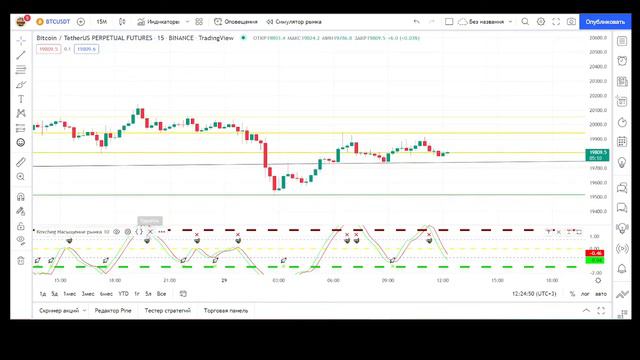The image size is (640, 360).
Task: Expand the stock screener dropdown arrow
Action: pos(84,311)
